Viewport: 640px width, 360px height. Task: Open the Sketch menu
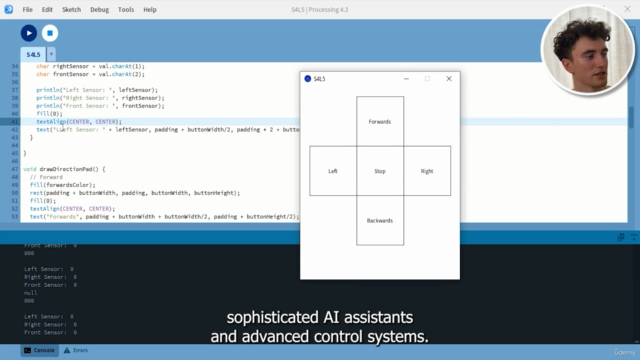71,9
